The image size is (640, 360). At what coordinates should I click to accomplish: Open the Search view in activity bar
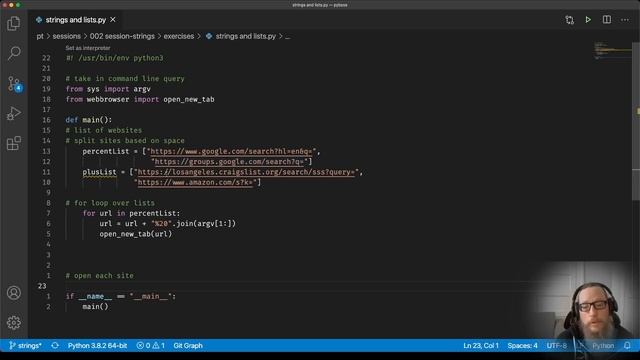pyautogui.click(x=13, y=53)
